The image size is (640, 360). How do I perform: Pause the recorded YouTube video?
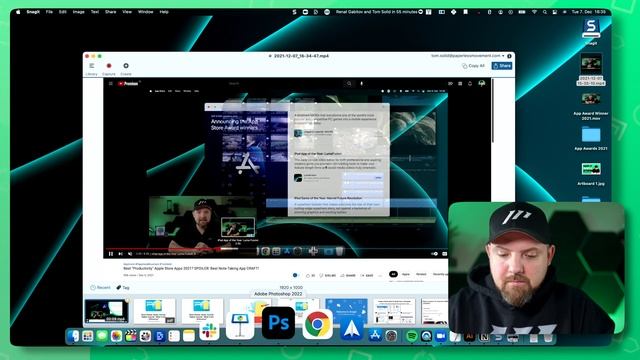click(x=111, y=253)
